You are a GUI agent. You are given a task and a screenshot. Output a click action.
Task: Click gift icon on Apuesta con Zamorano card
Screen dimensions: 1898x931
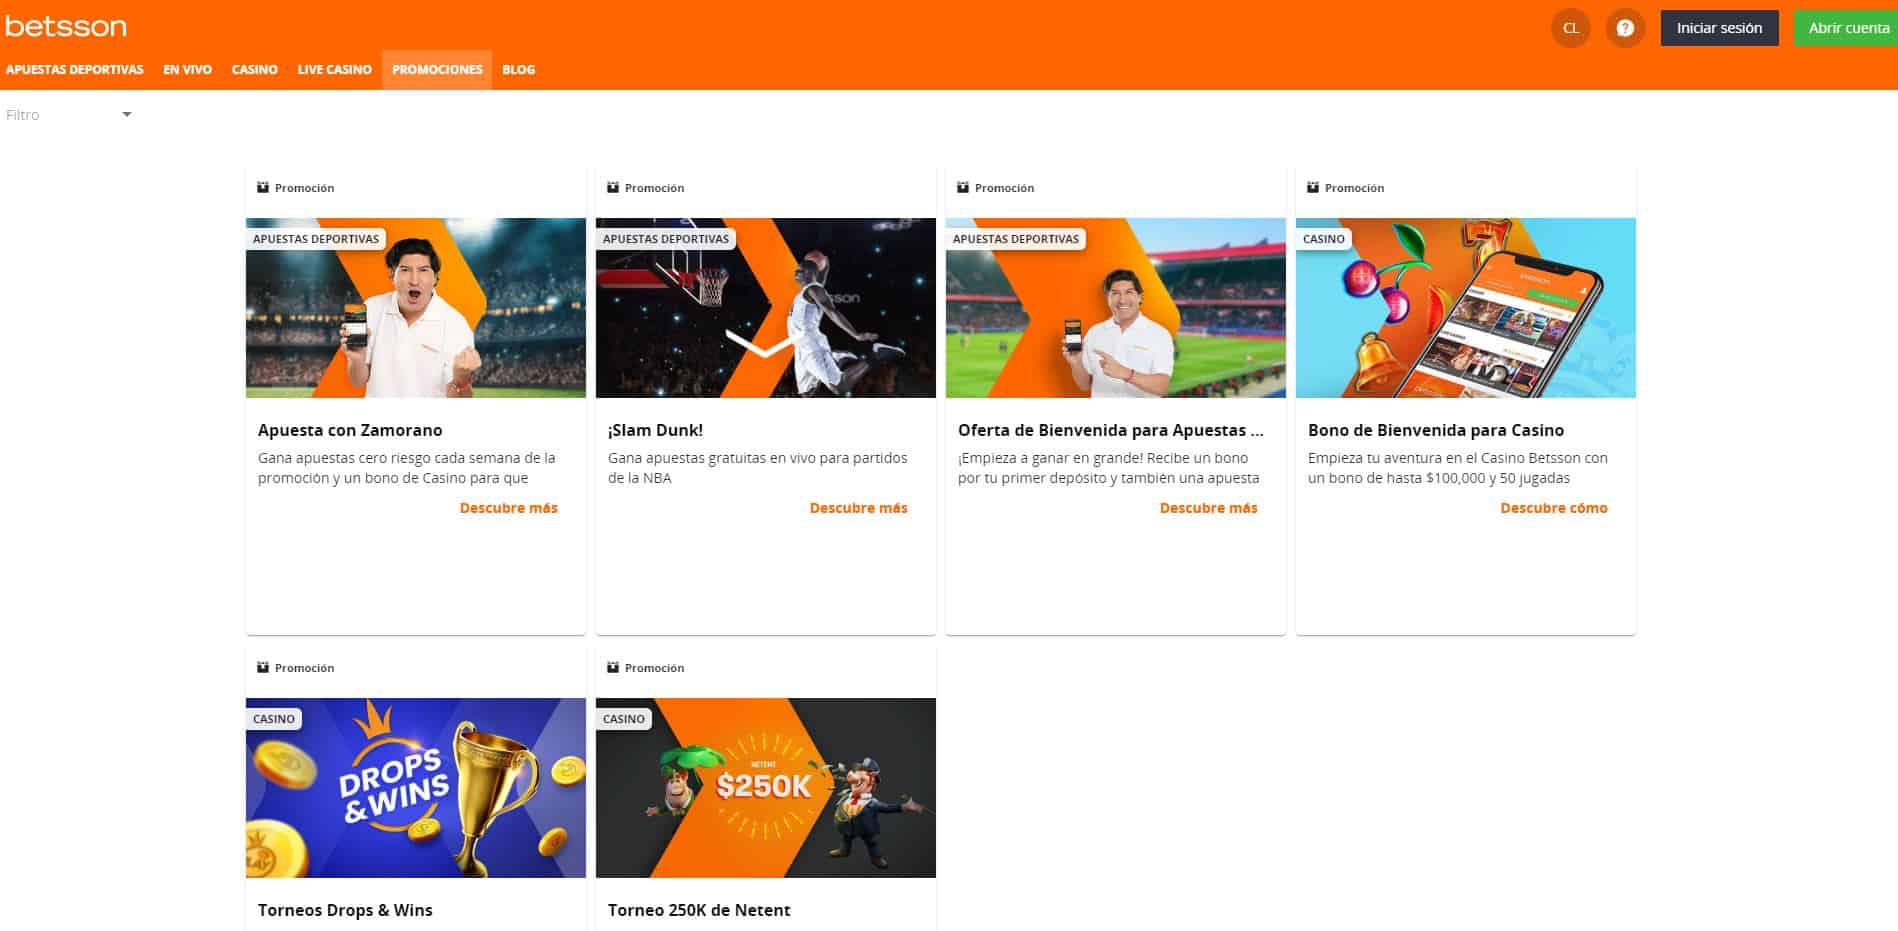pos(263,187)
